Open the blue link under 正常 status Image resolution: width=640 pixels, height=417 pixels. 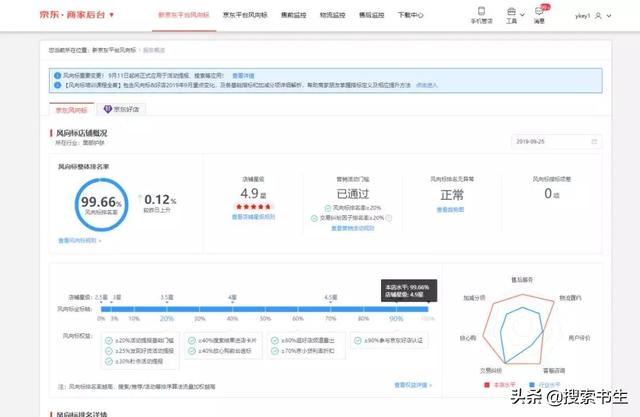pyautogui.click(x=450, y=210)
